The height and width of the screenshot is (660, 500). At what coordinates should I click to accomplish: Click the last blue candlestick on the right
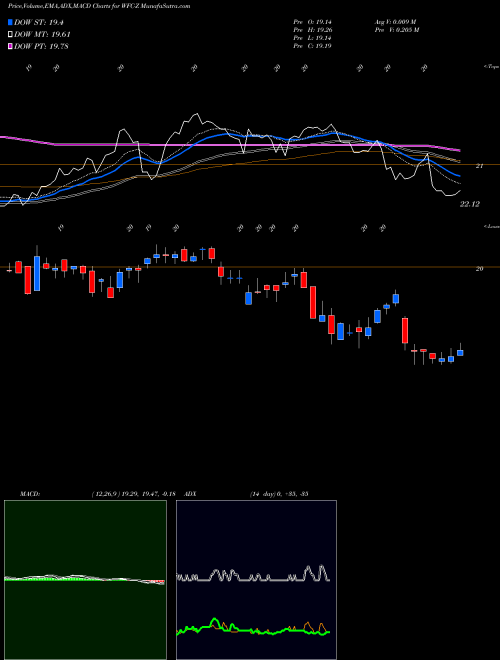pyautogui.click(x=460, y=353)
